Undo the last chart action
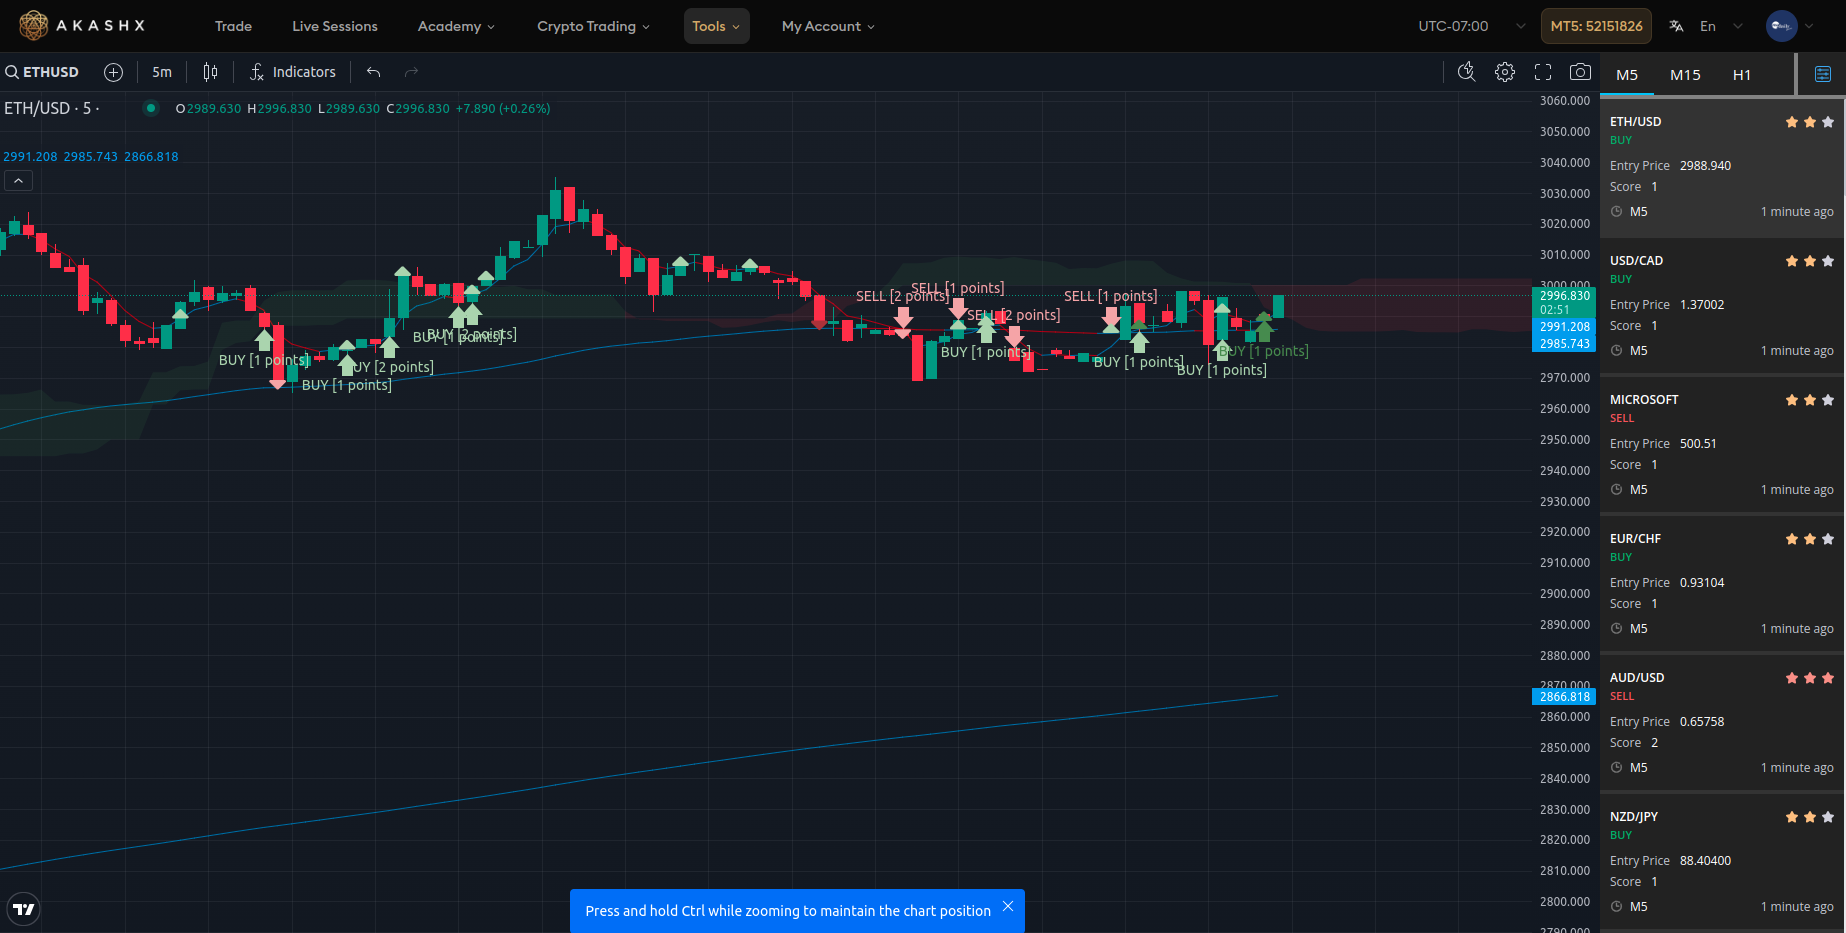Image resolution: width=1846 pixels, height=933 pixels. coord(374,72)
